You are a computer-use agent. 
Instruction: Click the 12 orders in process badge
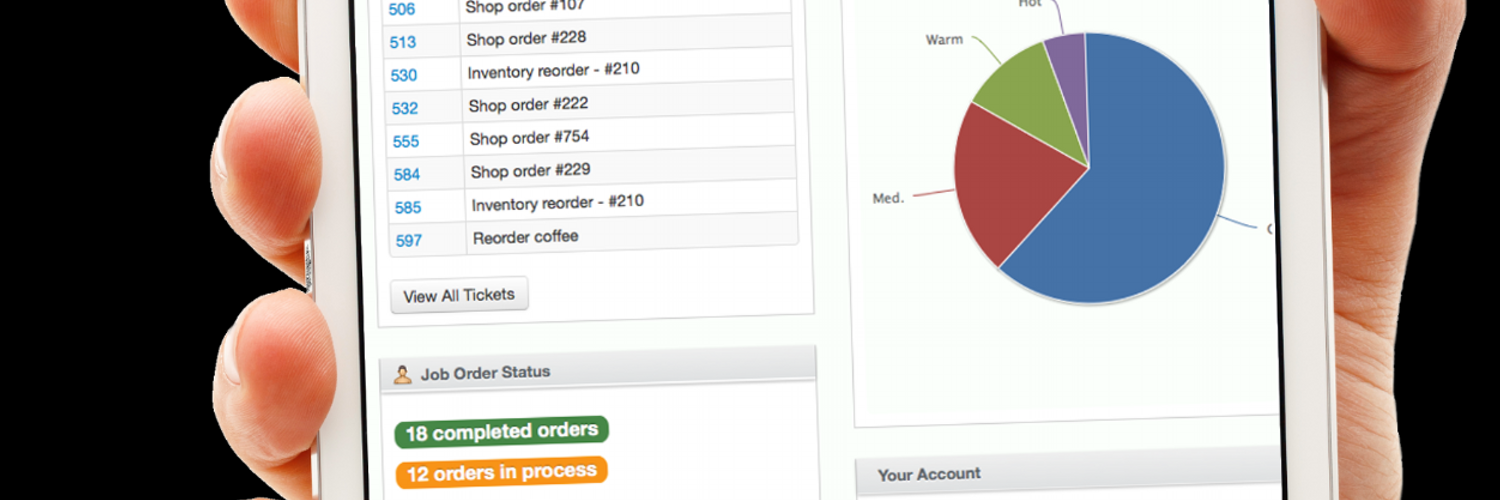click(501, 472)
